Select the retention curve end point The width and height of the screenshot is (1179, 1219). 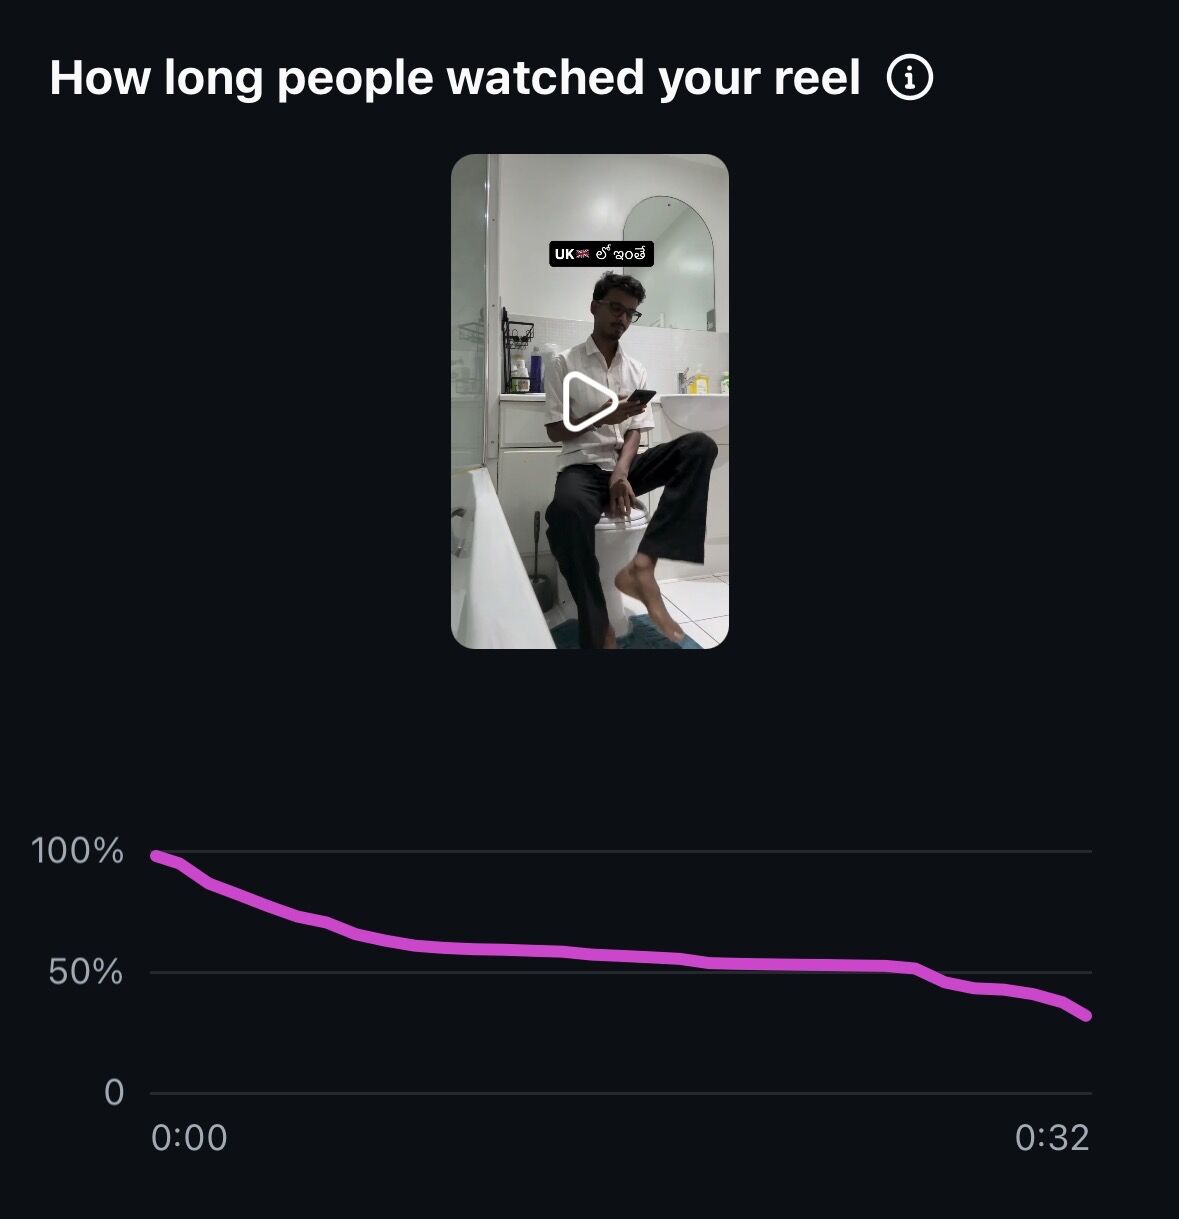[x=1086, y=1016]
